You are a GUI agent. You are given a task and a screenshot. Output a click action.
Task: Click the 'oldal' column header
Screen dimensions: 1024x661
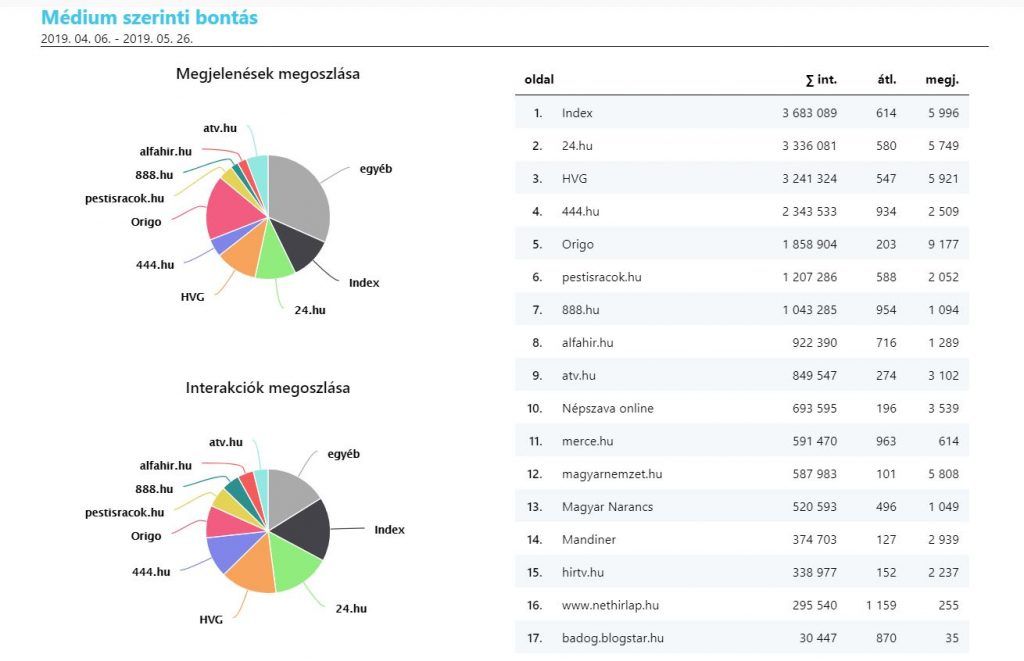coord(539,80)
